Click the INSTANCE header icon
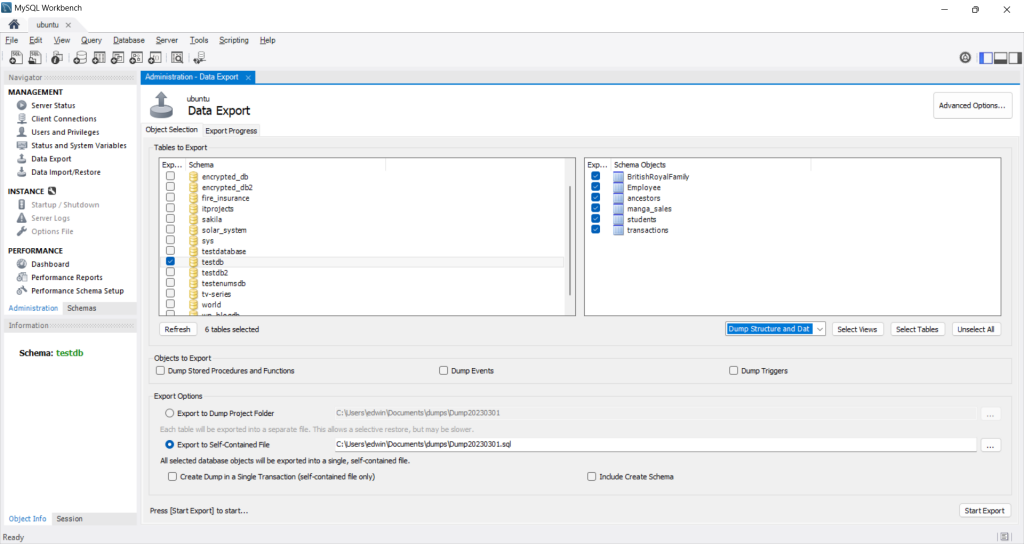The width and height of the screenshot is (1024, 544). (x=52, y=191)
